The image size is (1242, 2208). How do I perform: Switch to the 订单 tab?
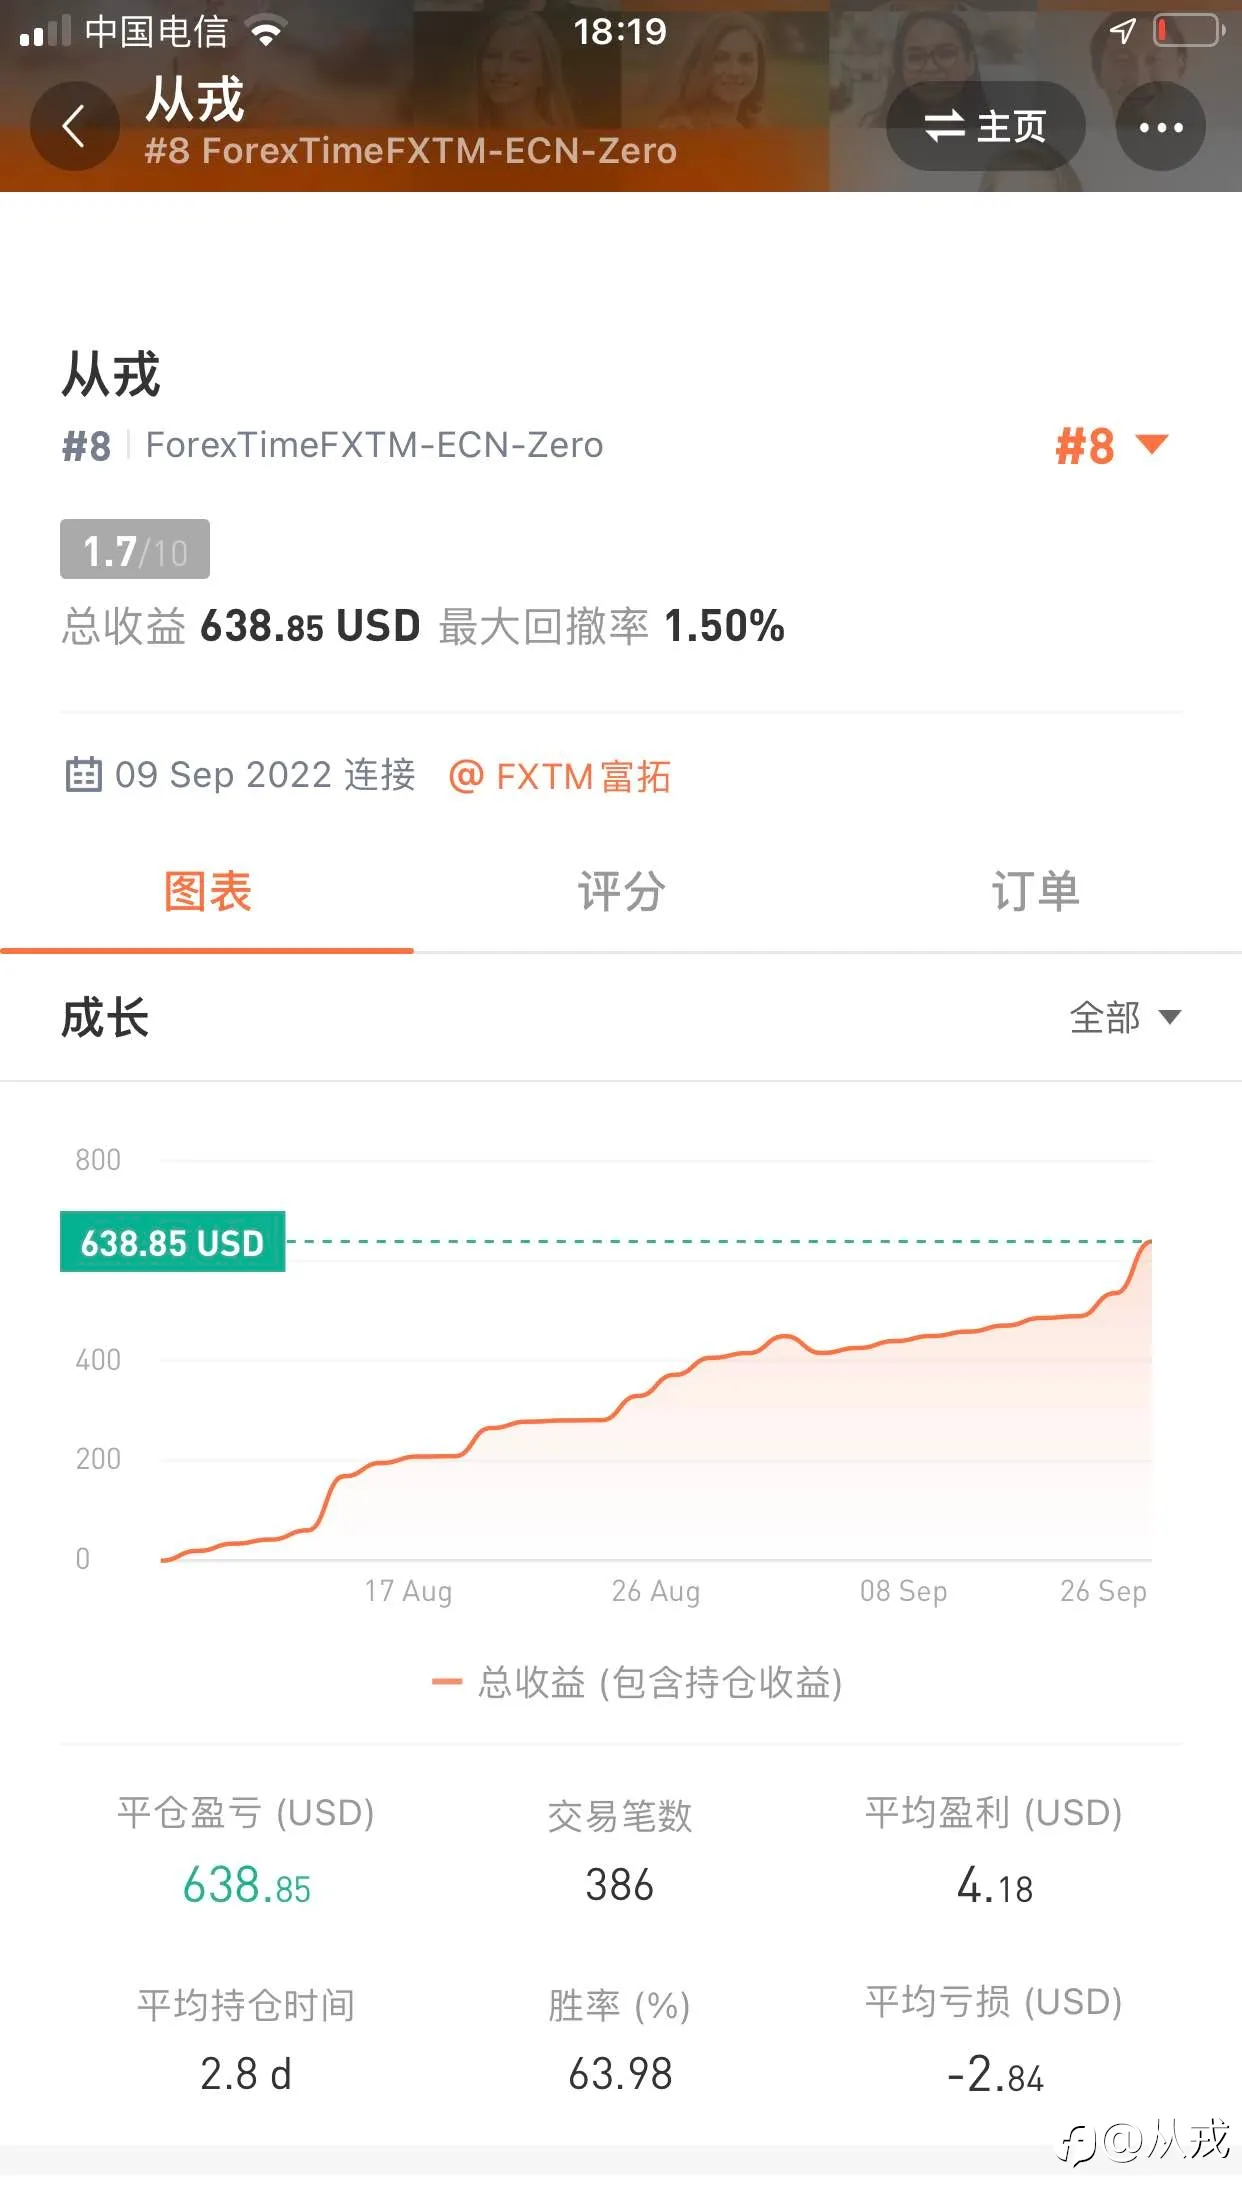coord(1035,891)
